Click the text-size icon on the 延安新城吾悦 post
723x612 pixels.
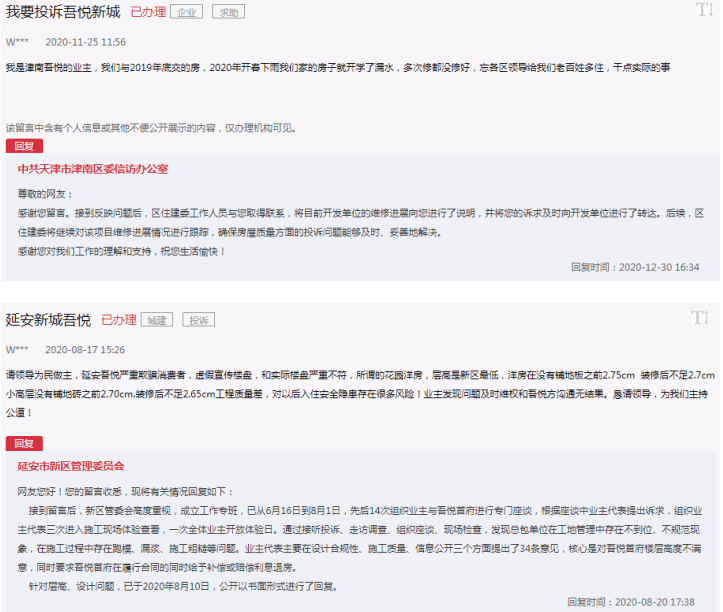703,318
